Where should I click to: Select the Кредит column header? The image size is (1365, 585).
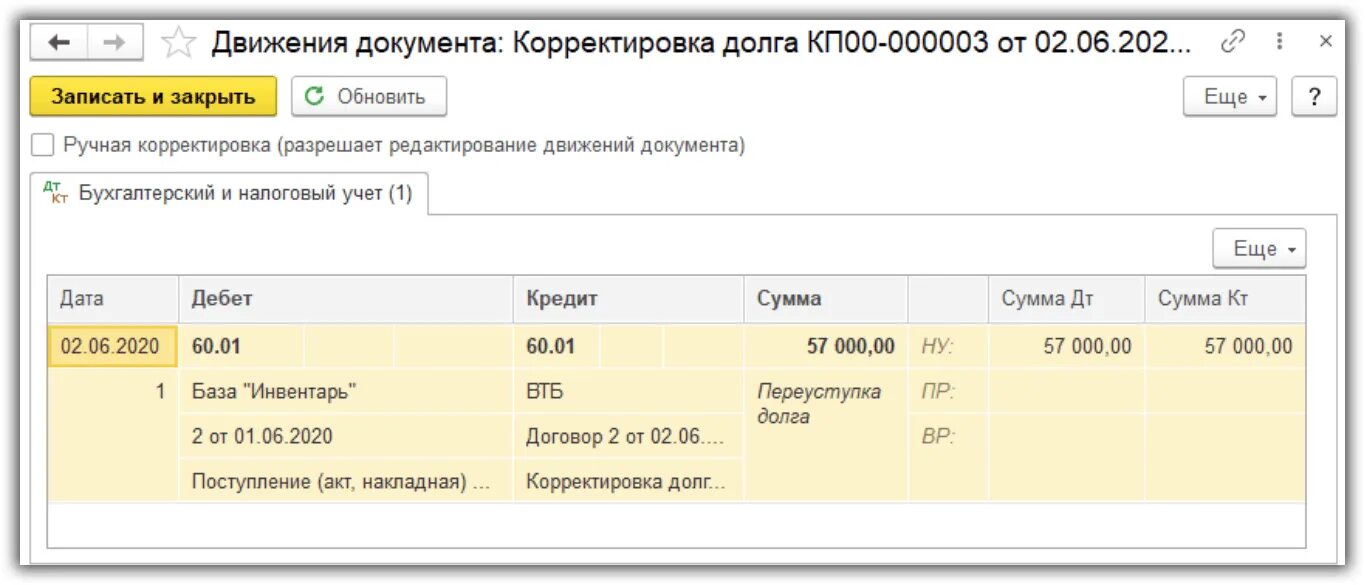pos(629,299)
